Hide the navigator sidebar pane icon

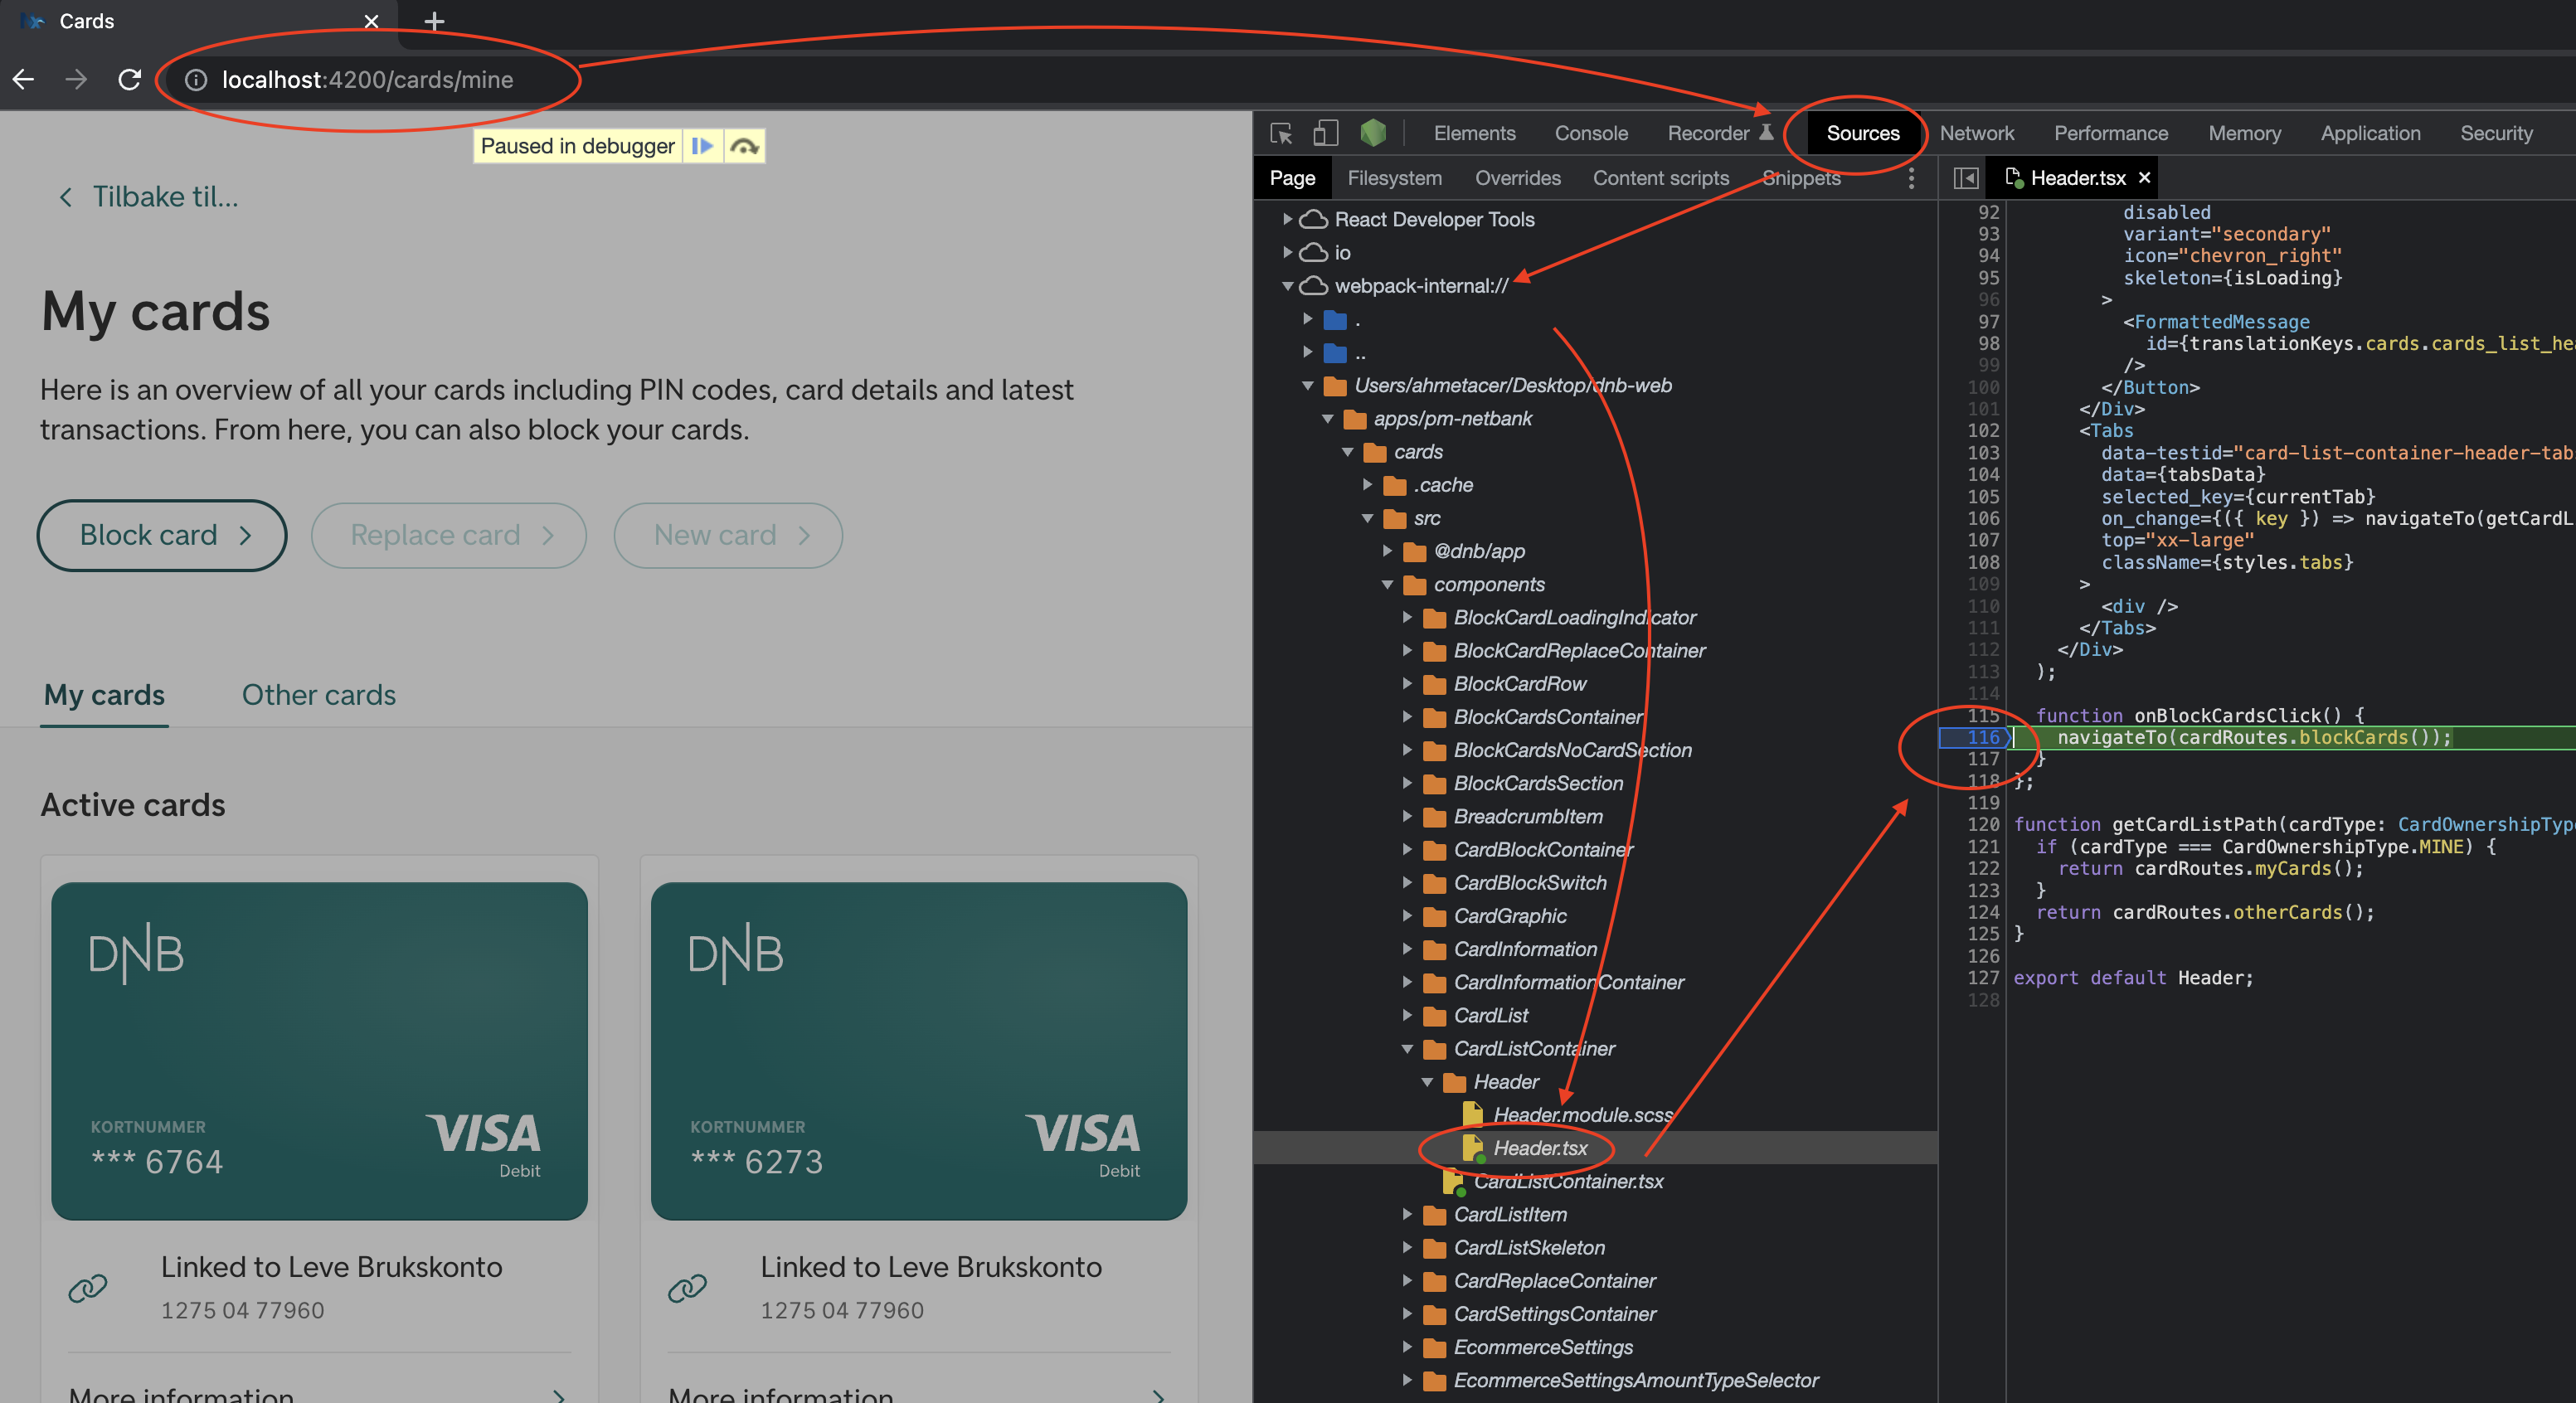click(1965, 178)
